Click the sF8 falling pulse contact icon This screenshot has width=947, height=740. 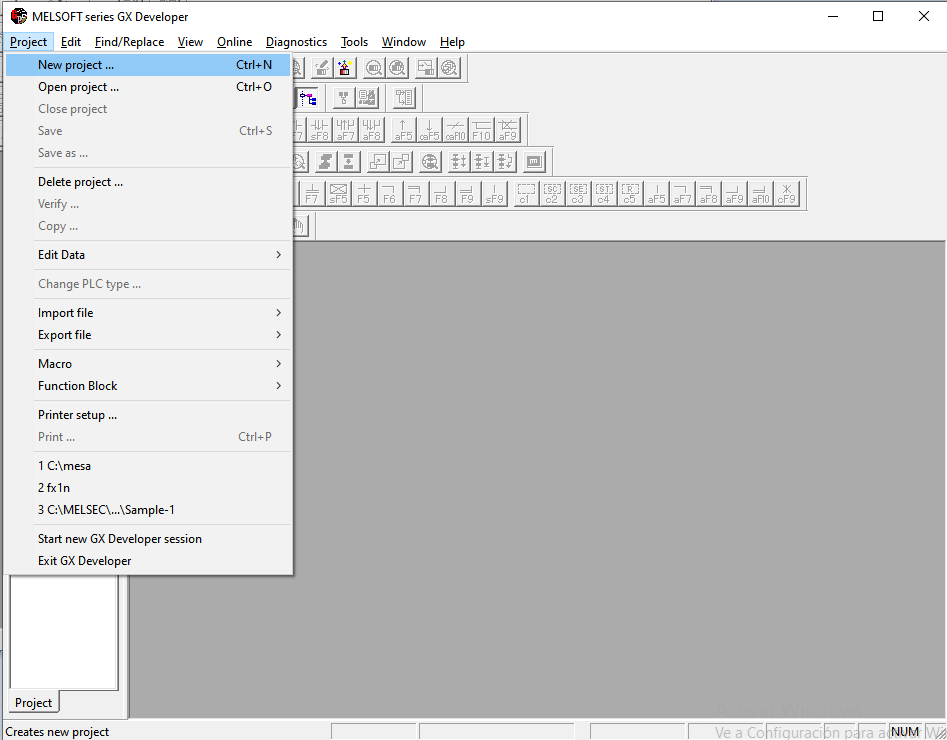(x=319, y=130)
